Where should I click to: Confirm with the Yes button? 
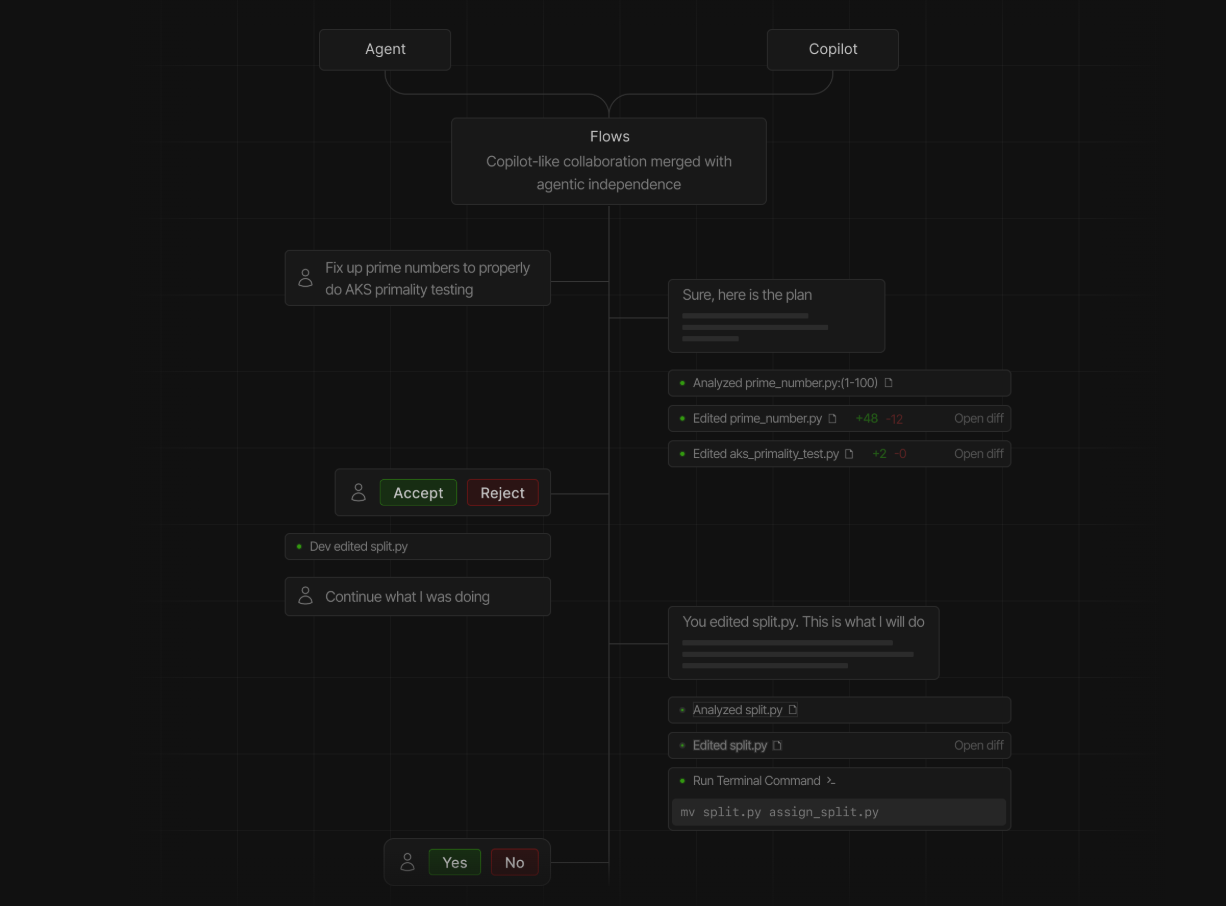click(x=455, y=862)
